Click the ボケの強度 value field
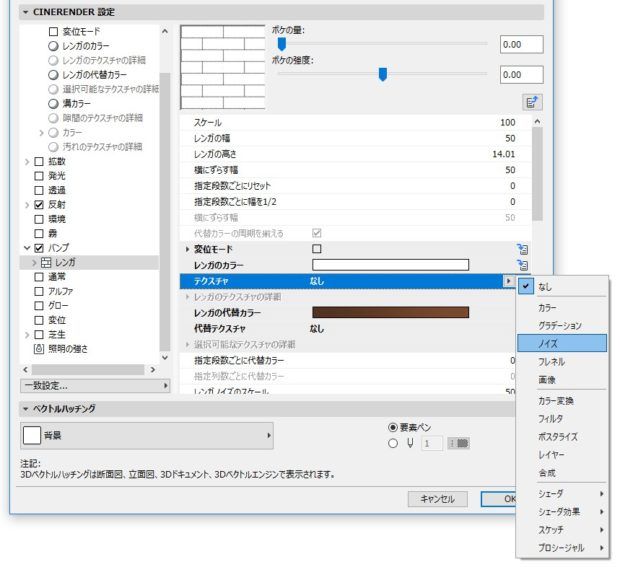 click(521, 74)
